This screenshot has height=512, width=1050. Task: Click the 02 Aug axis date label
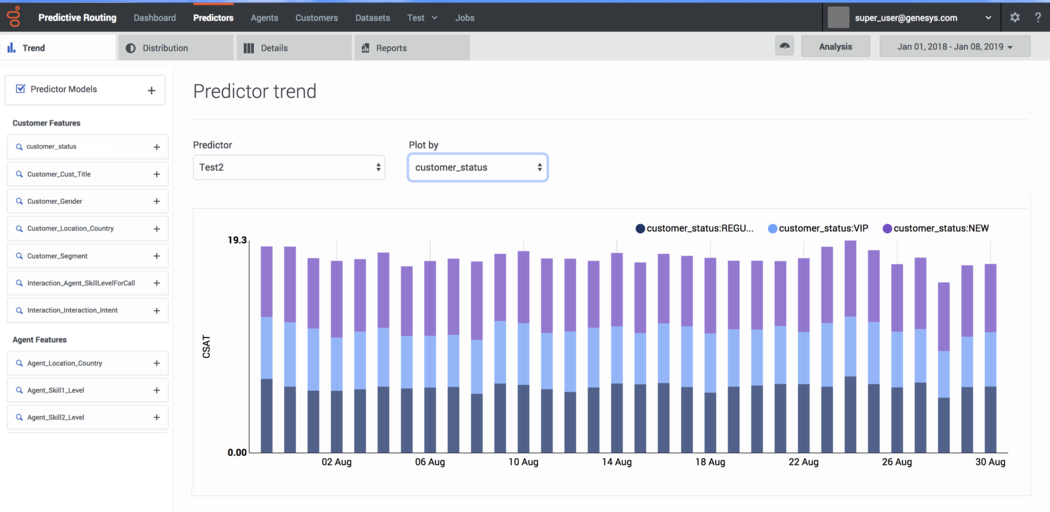click(x=337, y=462)
